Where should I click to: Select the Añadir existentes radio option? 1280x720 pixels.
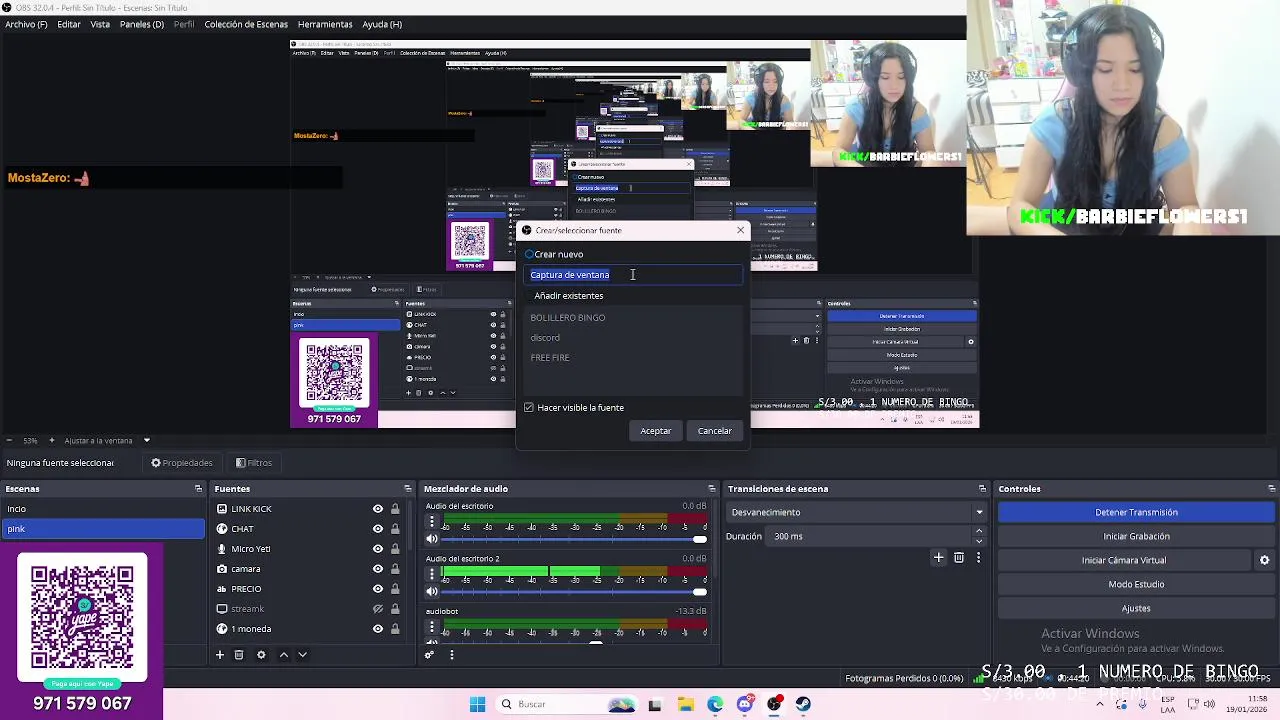(x=529, y=296)
